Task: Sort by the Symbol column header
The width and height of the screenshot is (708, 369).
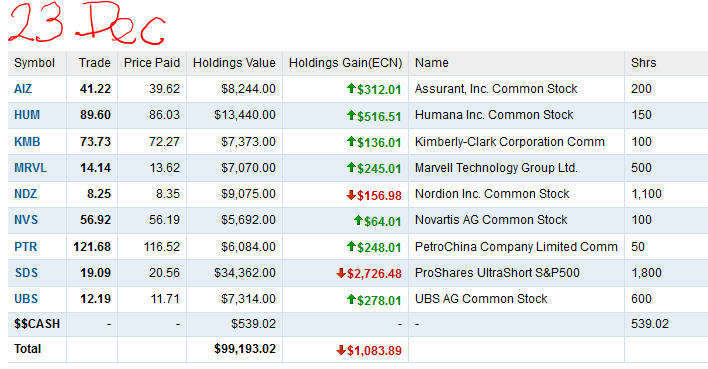Action: [x=34, y=63]
